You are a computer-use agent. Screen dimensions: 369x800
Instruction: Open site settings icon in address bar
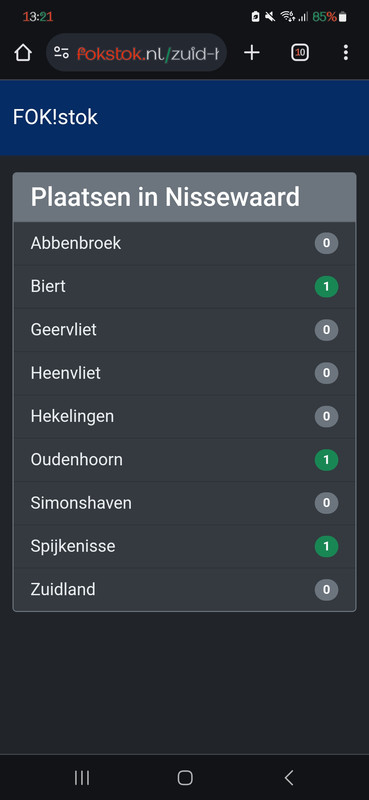(x=62, y=53)
